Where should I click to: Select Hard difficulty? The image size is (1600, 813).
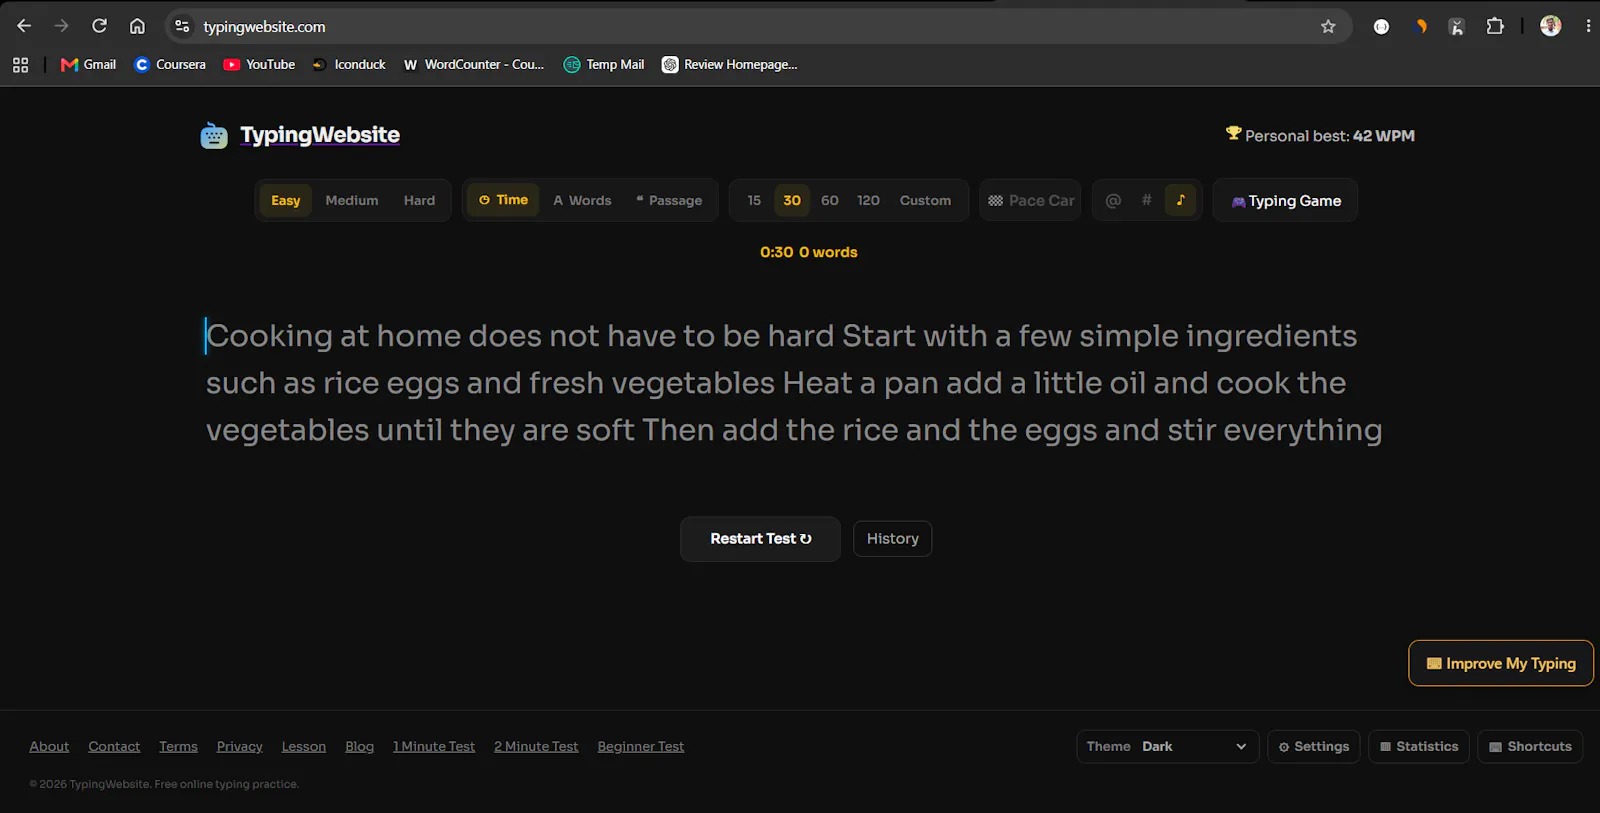[x=419, y=200]
